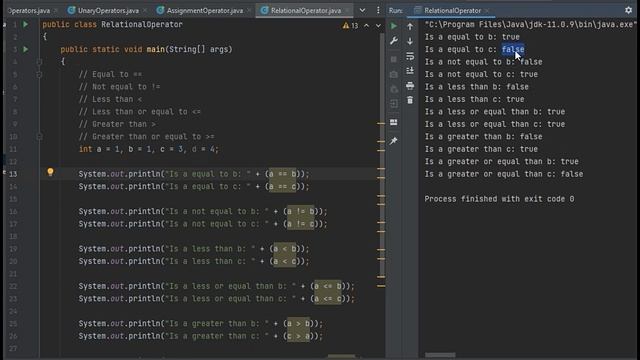Click the yellow light bulb quick-fix icon

tap(50, 172)
